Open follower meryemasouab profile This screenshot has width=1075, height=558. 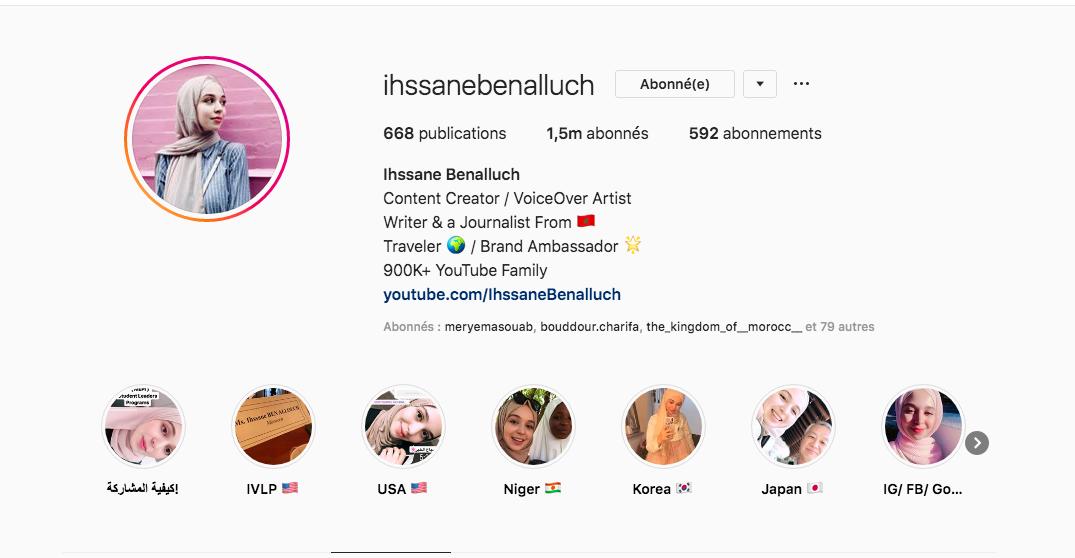pyautogui.click(x=488, y=327)
